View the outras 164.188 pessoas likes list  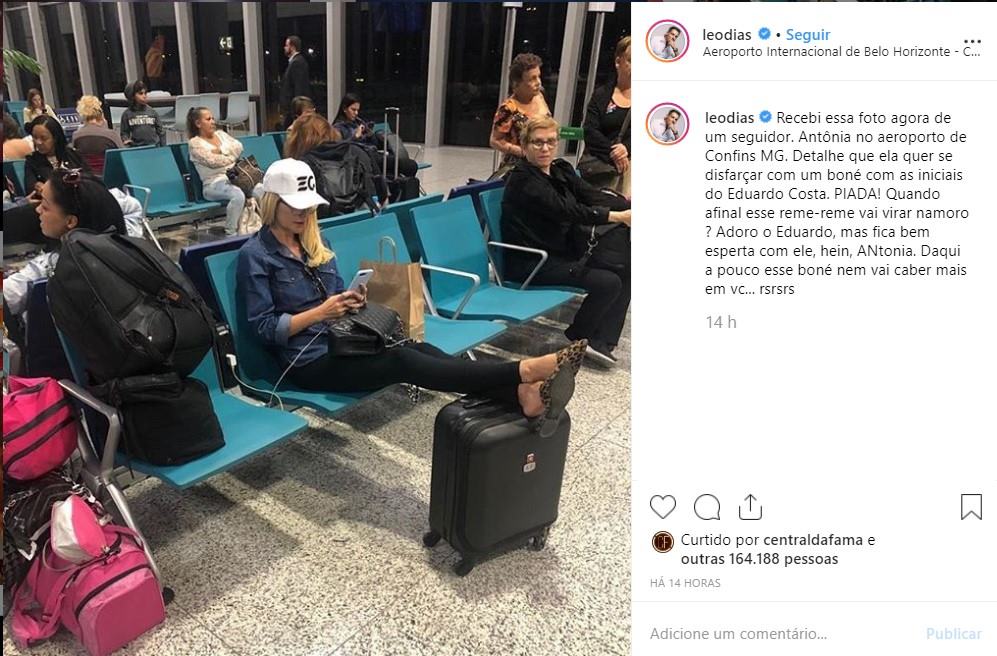tap(759, 559)
